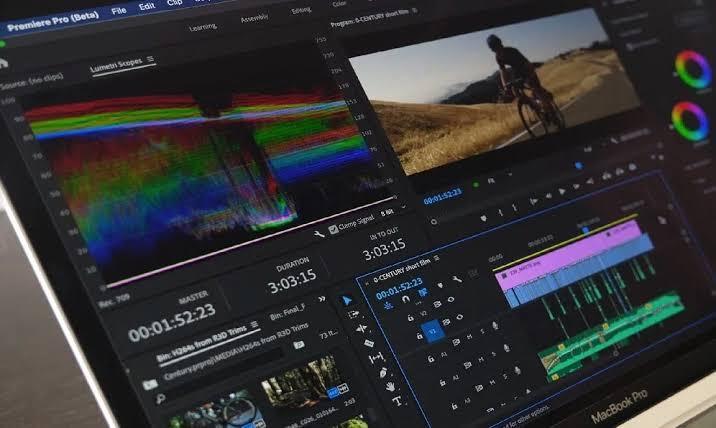716x428 pixels.
Task: Select the Type tool
Action: coord(397,401)
